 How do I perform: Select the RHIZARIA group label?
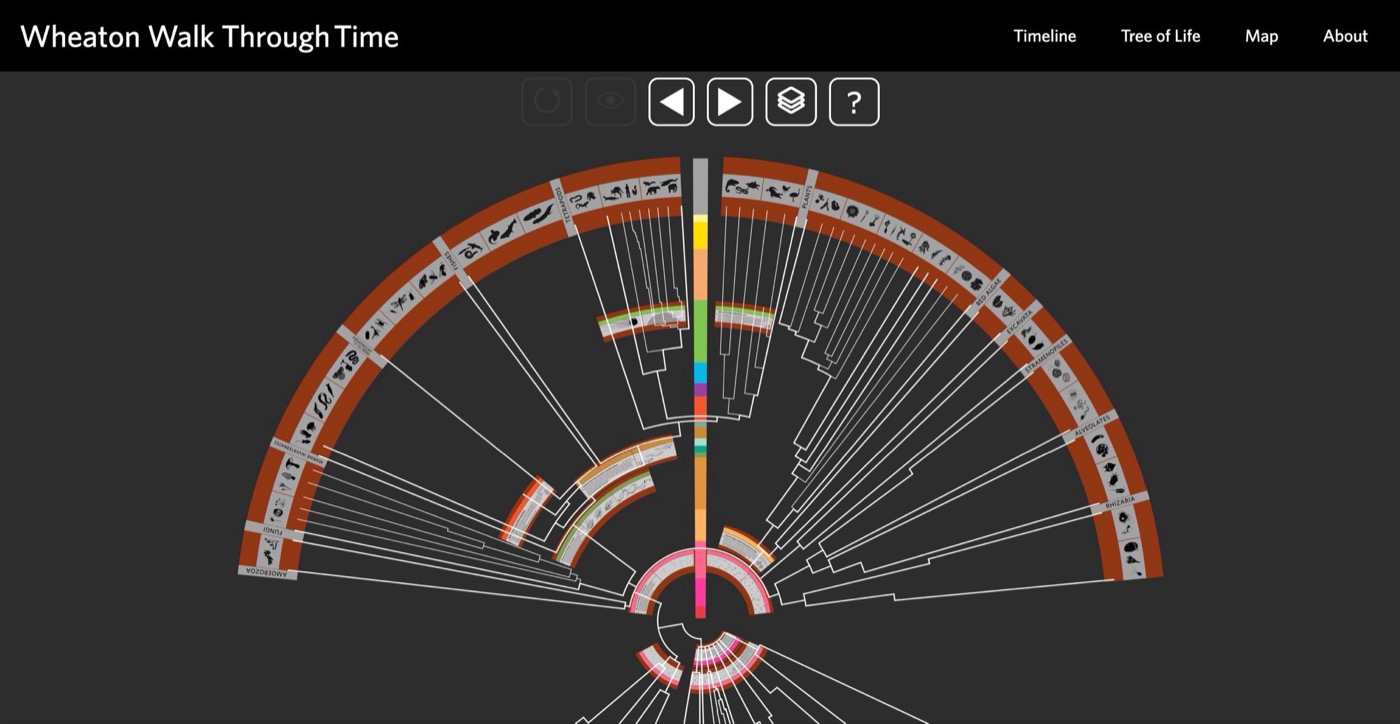(1121, 504)
